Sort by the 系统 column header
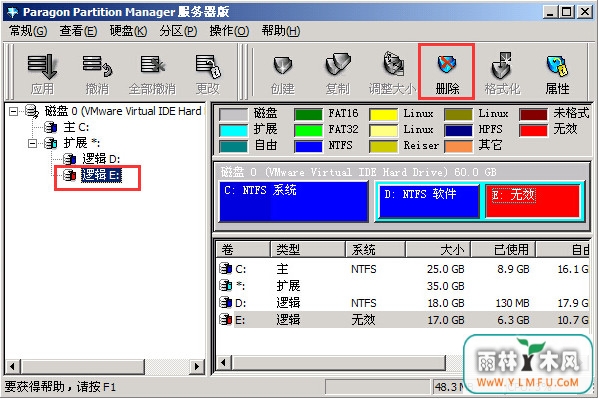Image resolution: width=598 pixels, height=399 pixels. 375,249
